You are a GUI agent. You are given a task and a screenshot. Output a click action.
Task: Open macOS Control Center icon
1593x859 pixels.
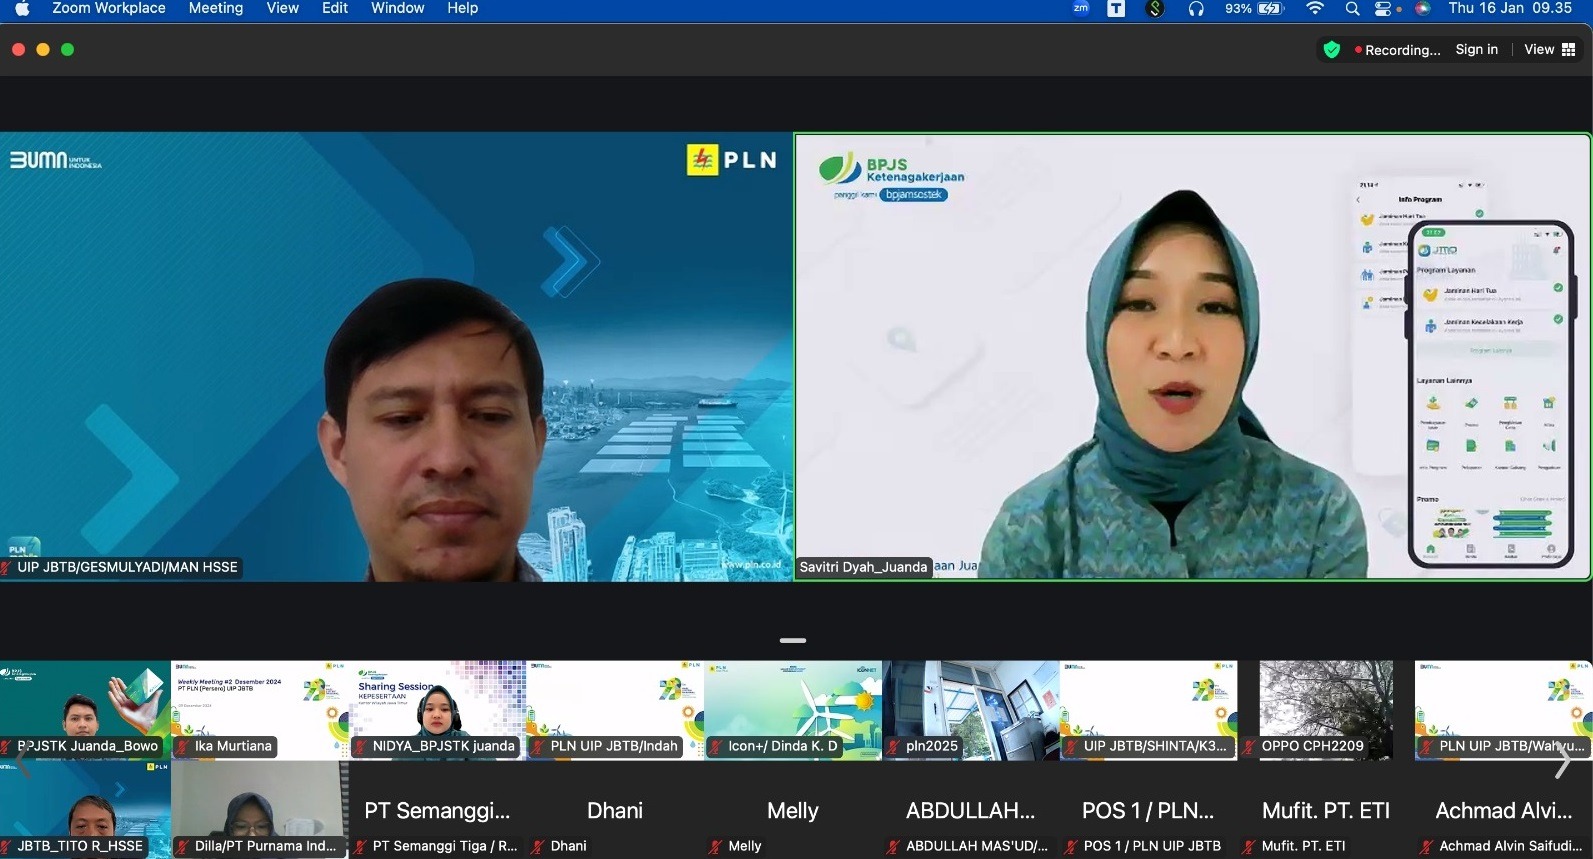point(1384,8)
